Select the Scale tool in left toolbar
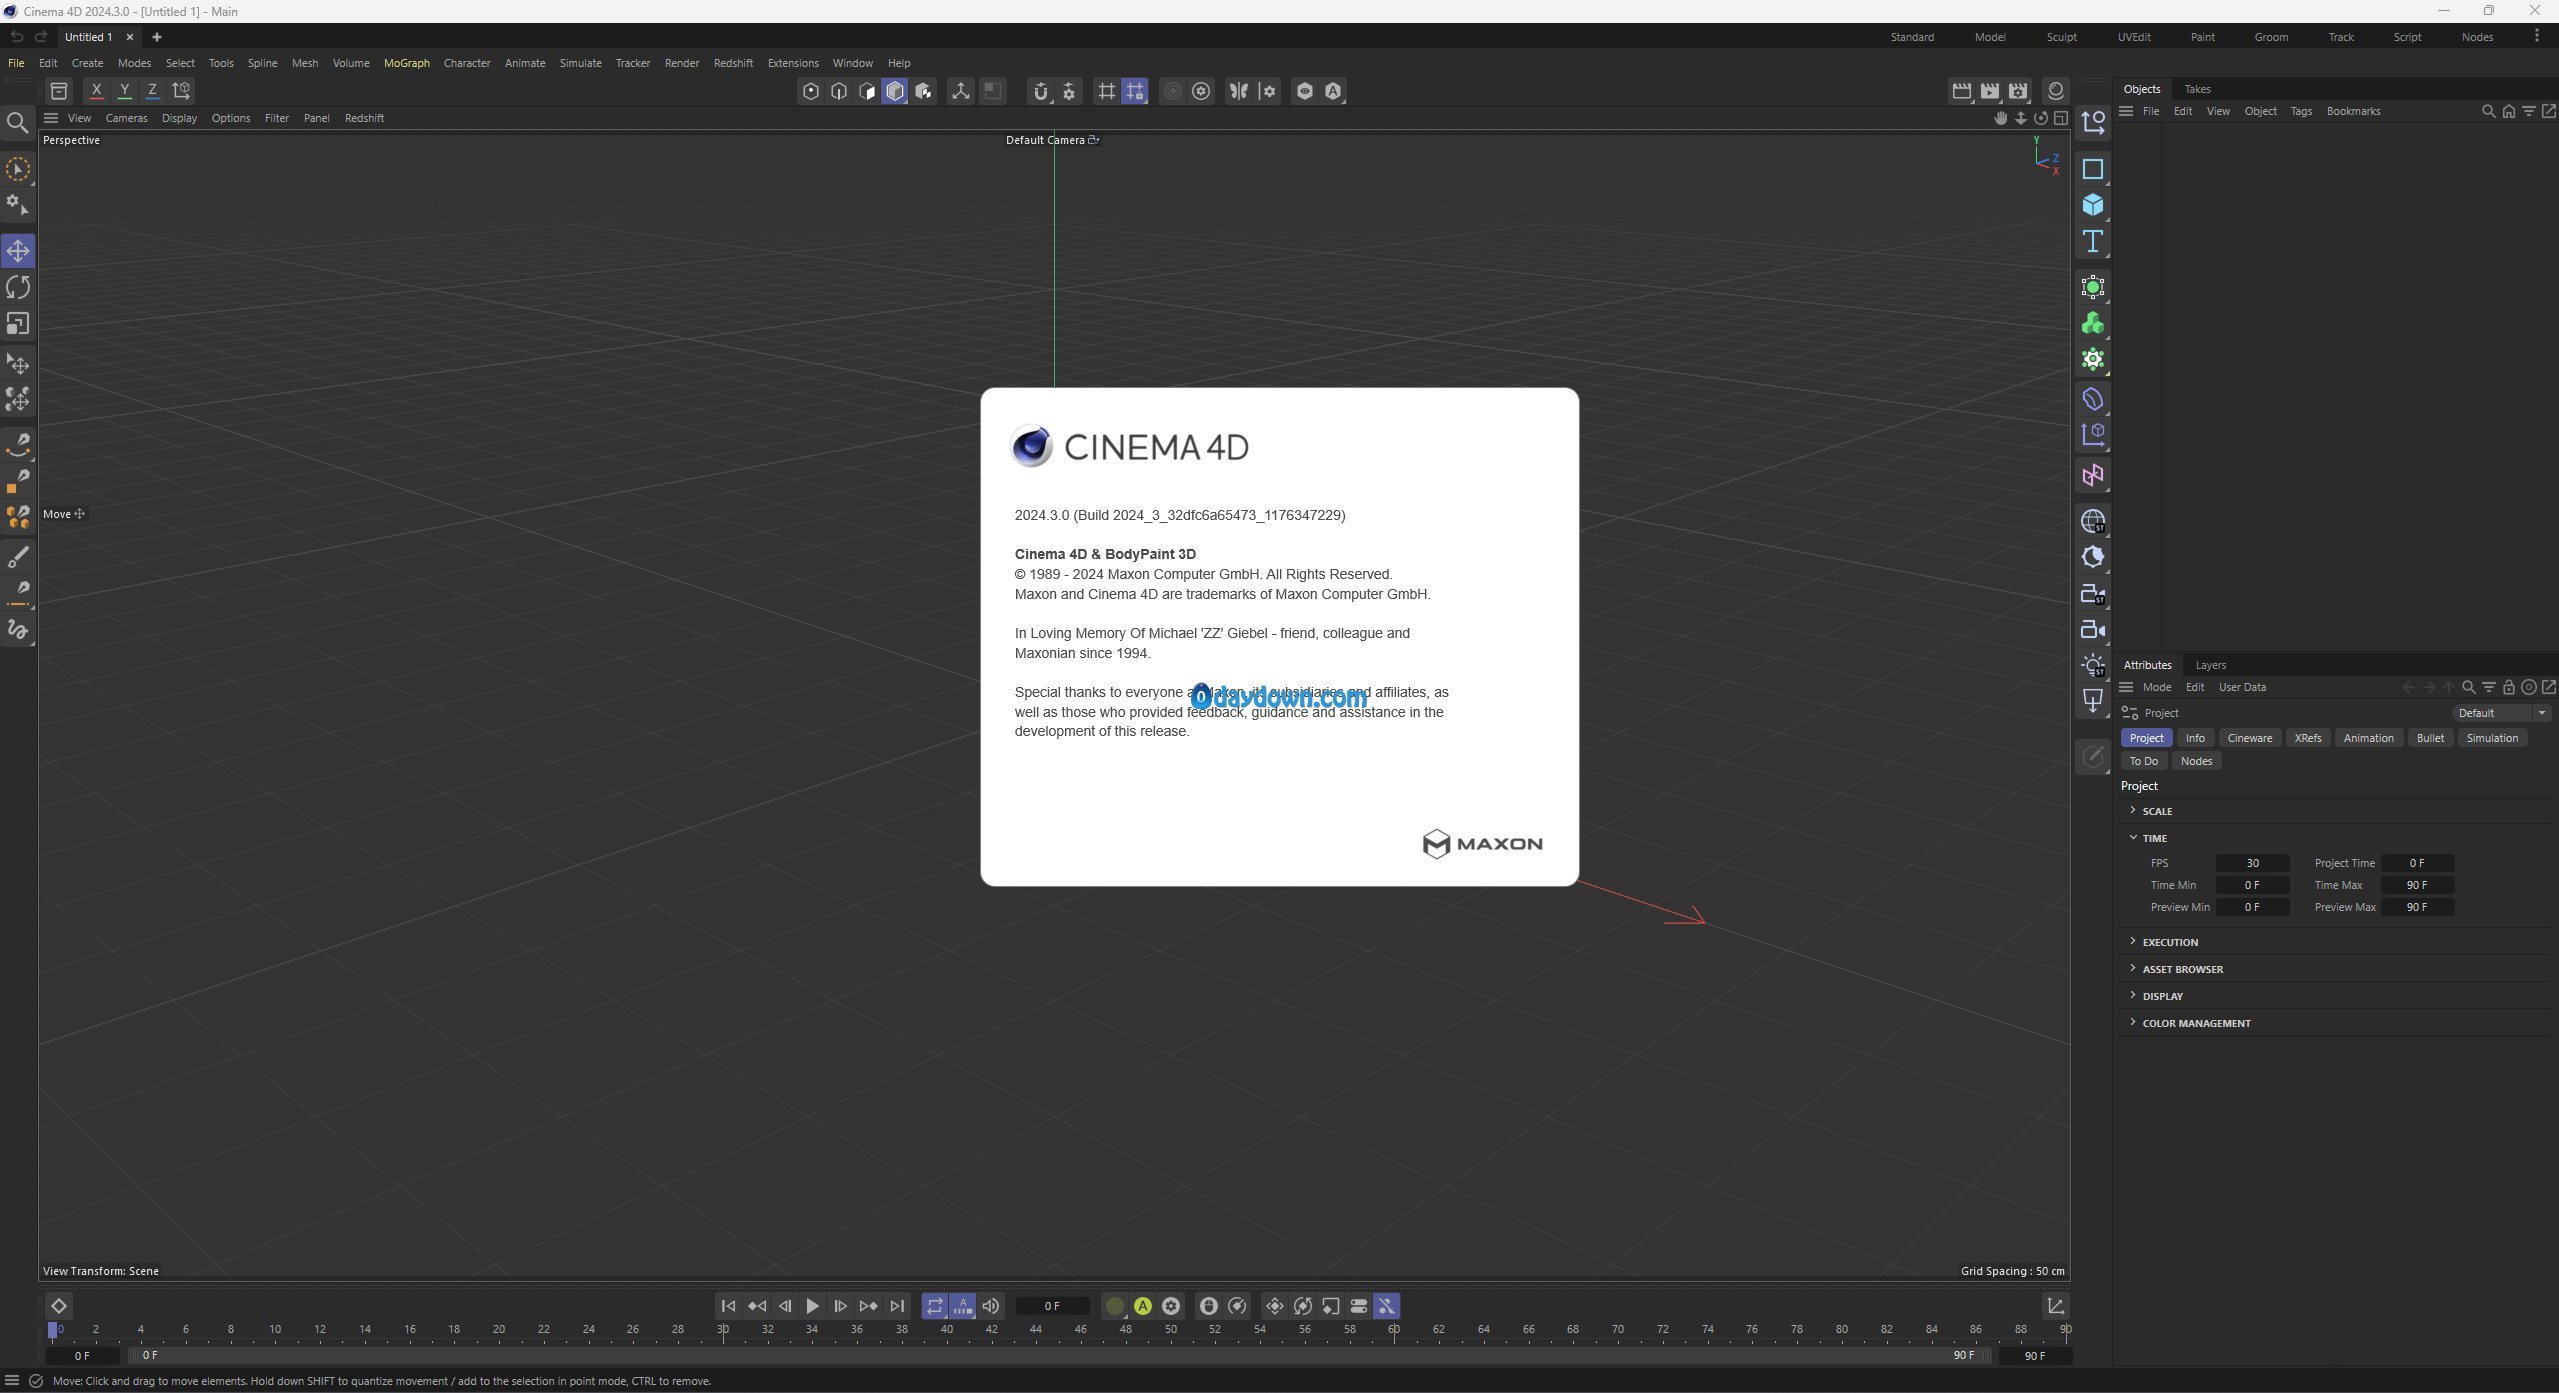This screenshot has width=2559, height=1393. pyautogui.click(x=18, y=324)
